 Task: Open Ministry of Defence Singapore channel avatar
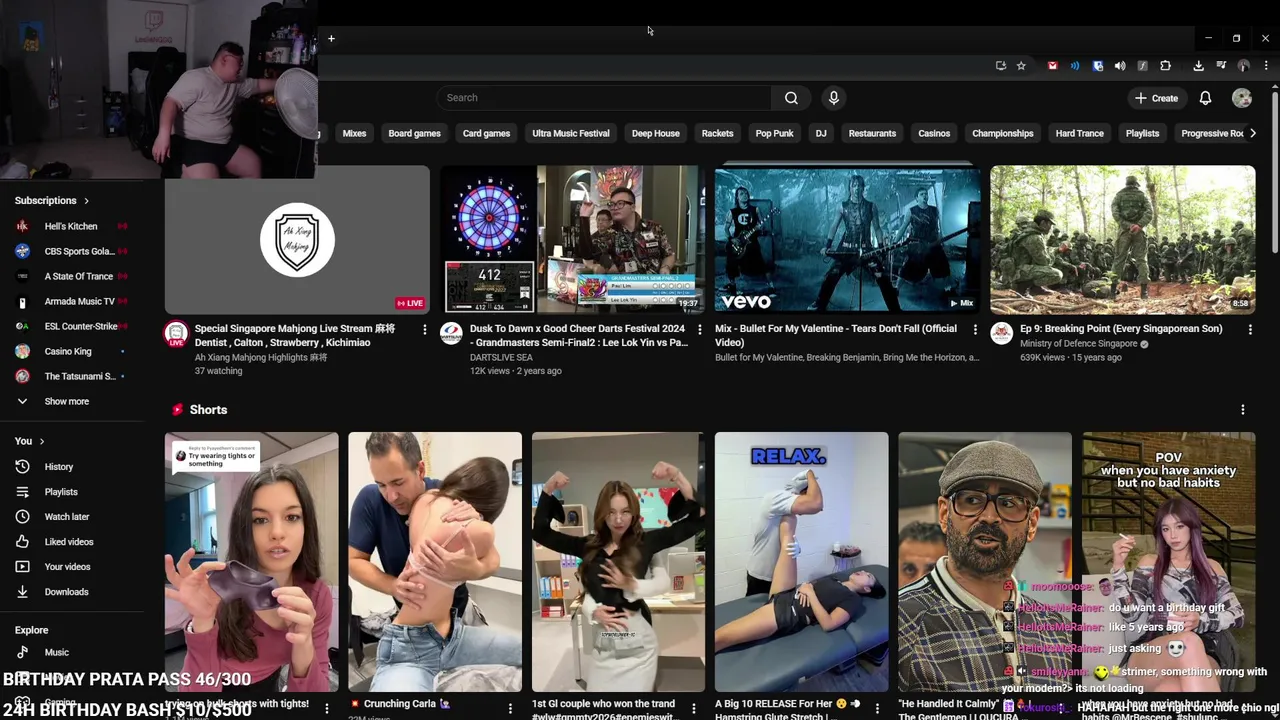click(x=1002, y=333)
